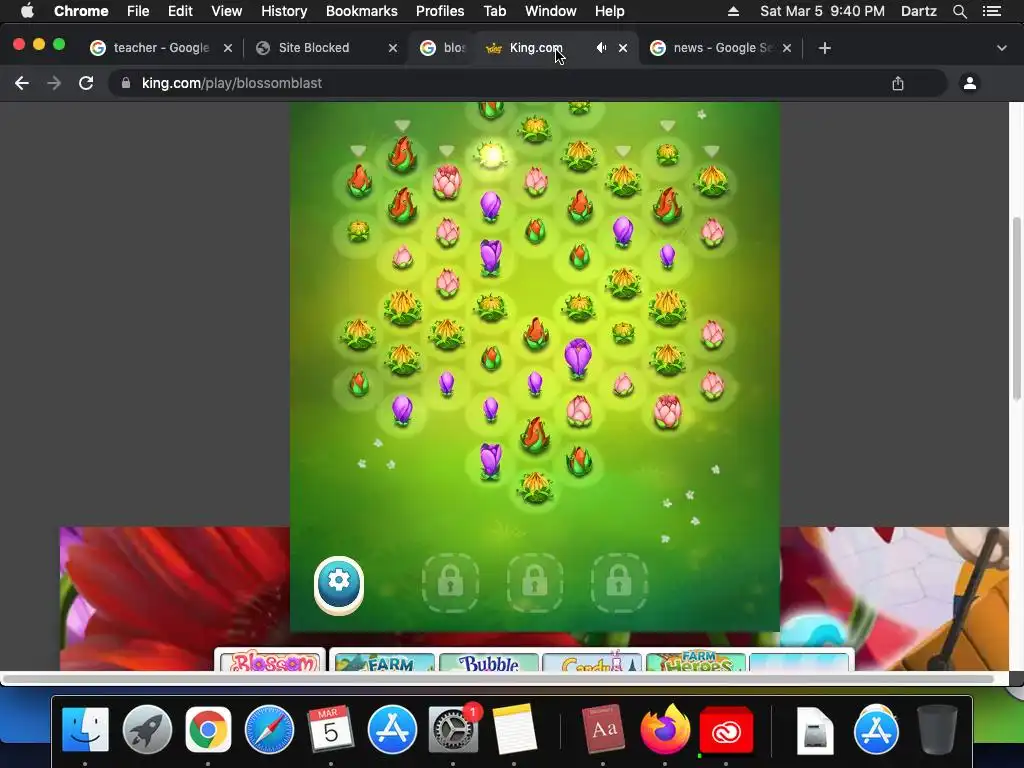
Task: Click the browser forward arrow
Action: coord(54,83)
